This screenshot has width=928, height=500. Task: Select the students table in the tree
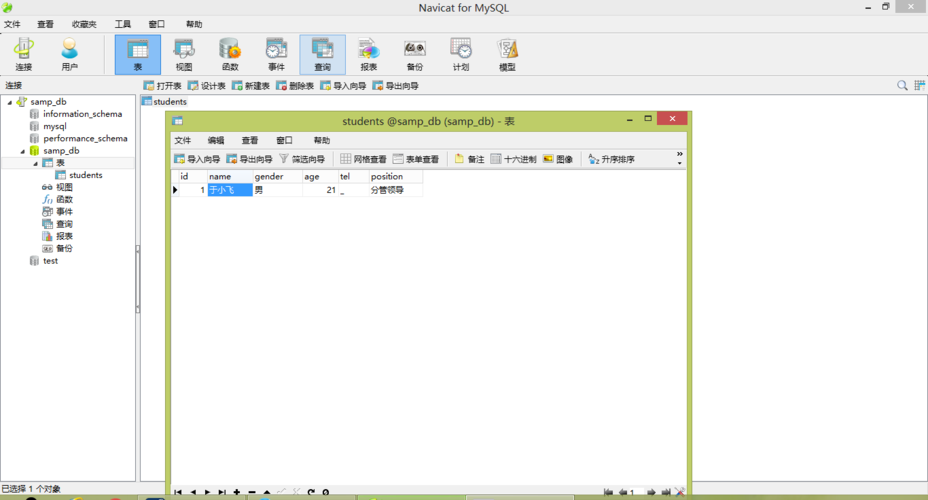(x=85, y=175)
